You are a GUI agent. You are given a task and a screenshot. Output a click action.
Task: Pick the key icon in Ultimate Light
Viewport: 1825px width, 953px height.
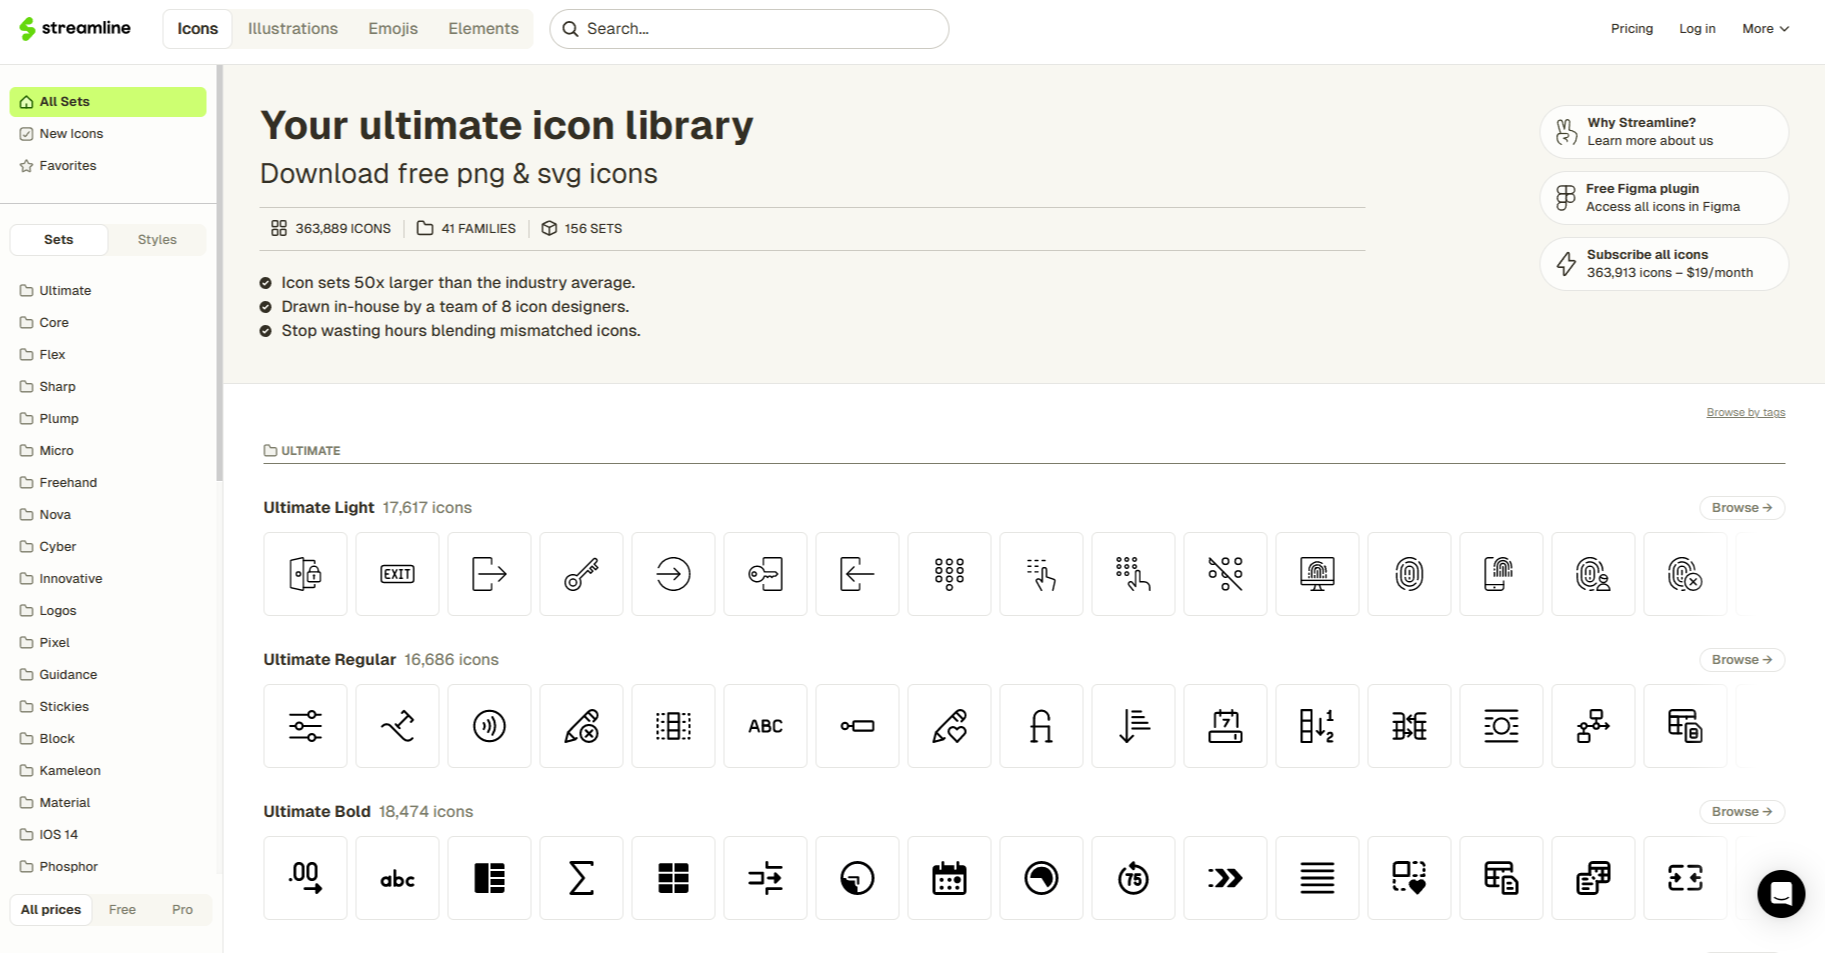tap(581, 574)
